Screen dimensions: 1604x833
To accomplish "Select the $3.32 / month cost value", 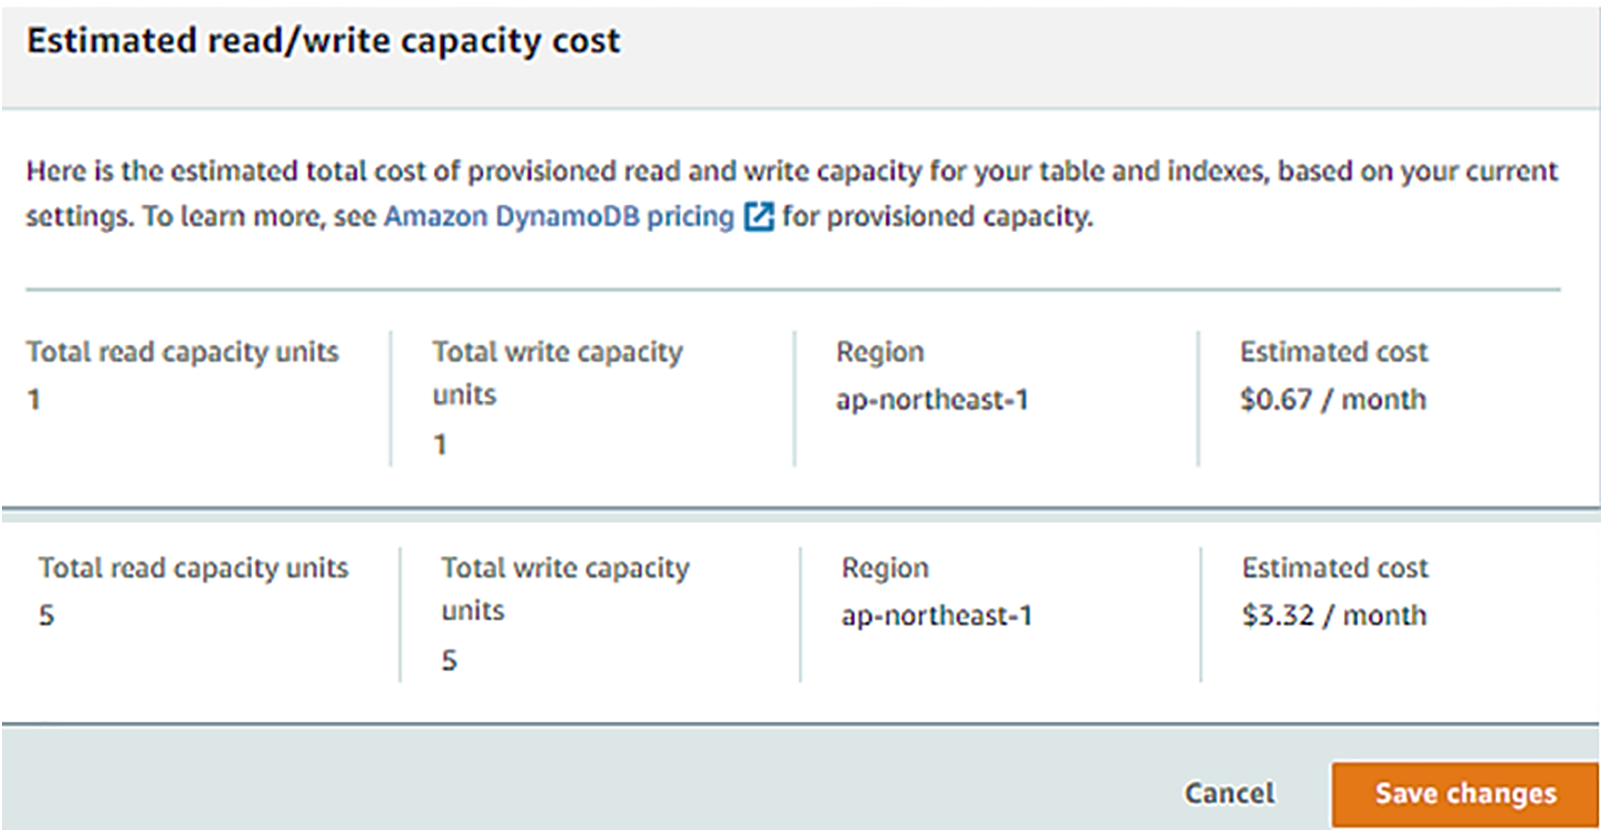I will pyautogui.click(x=1333, y=615).
